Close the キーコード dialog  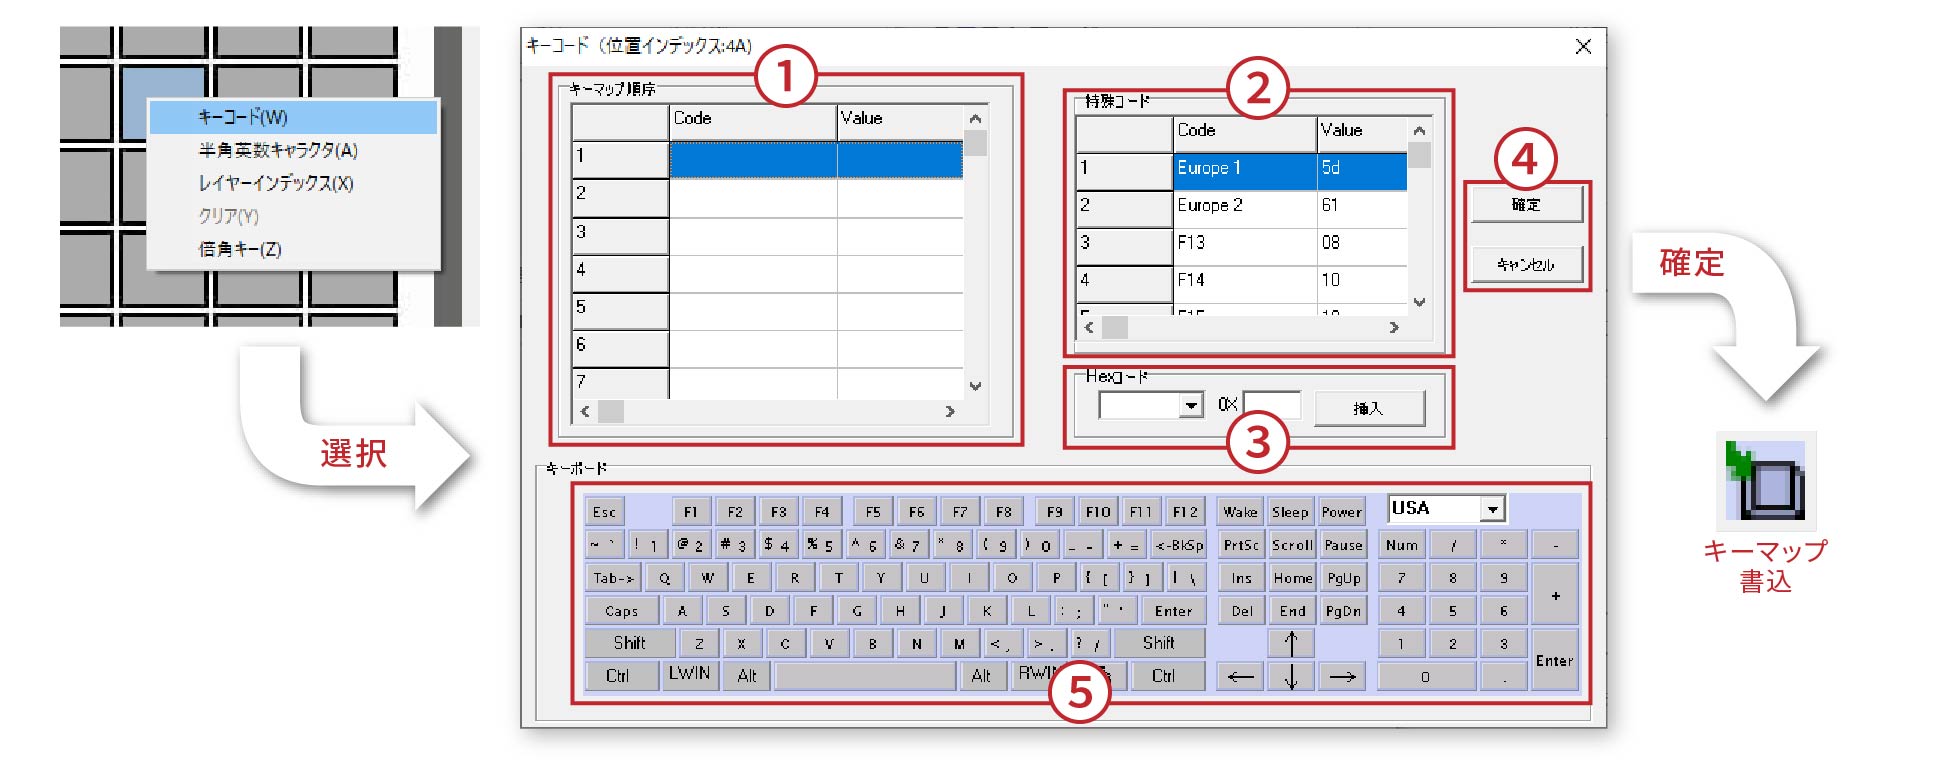pyautogui.click(x=1583, y=47)
